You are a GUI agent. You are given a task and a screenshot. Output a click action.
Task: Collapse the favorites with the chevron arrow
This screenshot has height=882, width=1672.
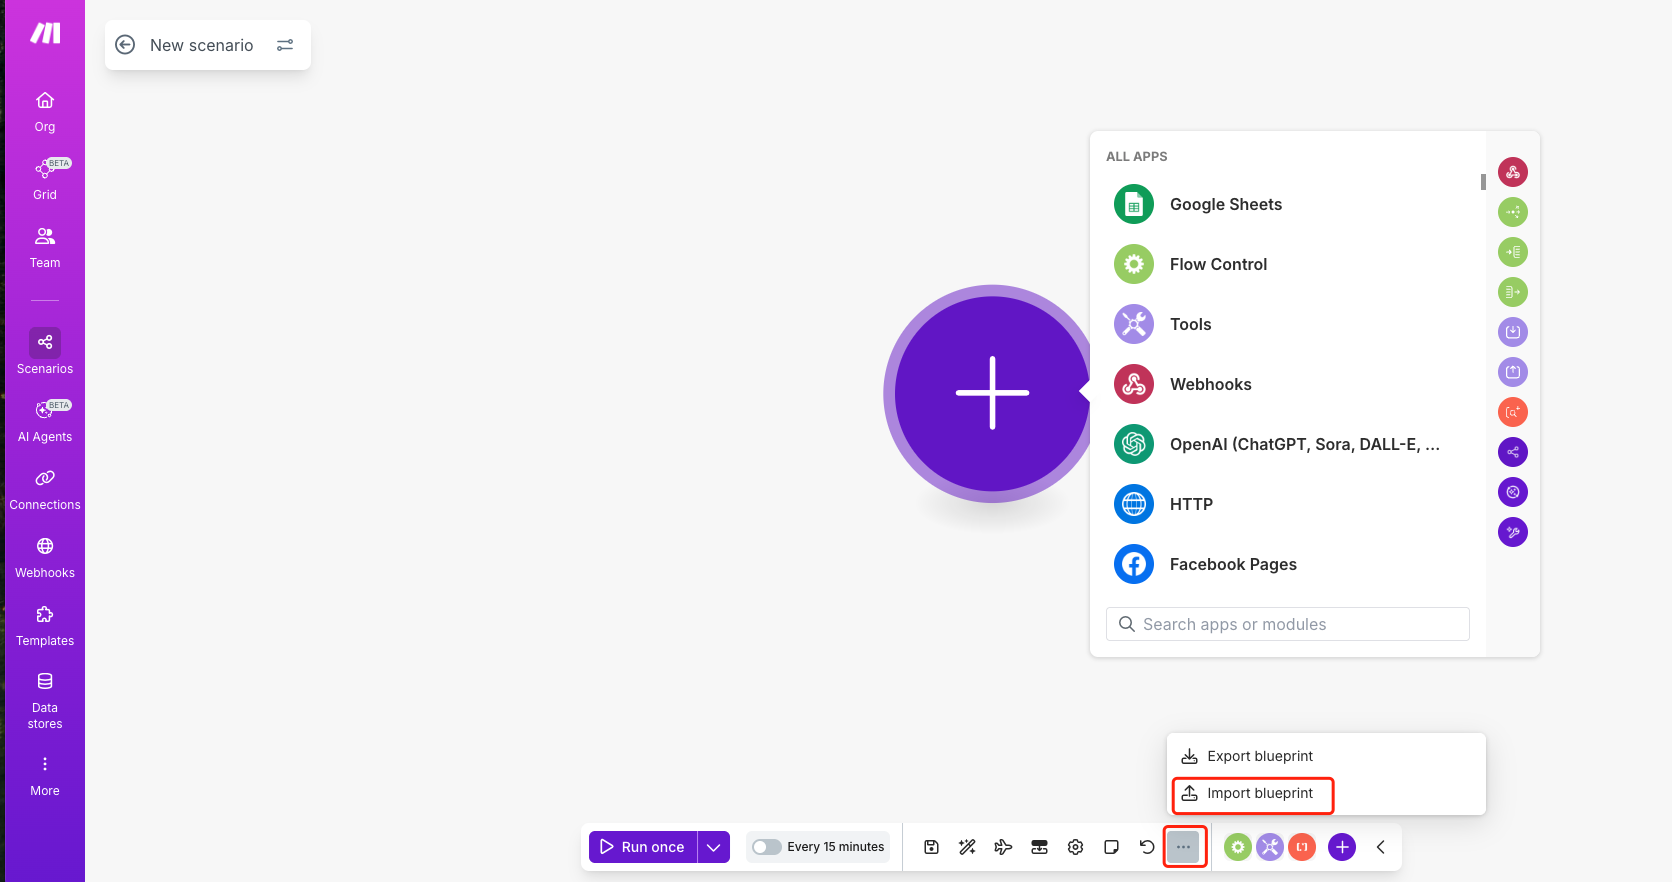click(x=1380, y=847)
